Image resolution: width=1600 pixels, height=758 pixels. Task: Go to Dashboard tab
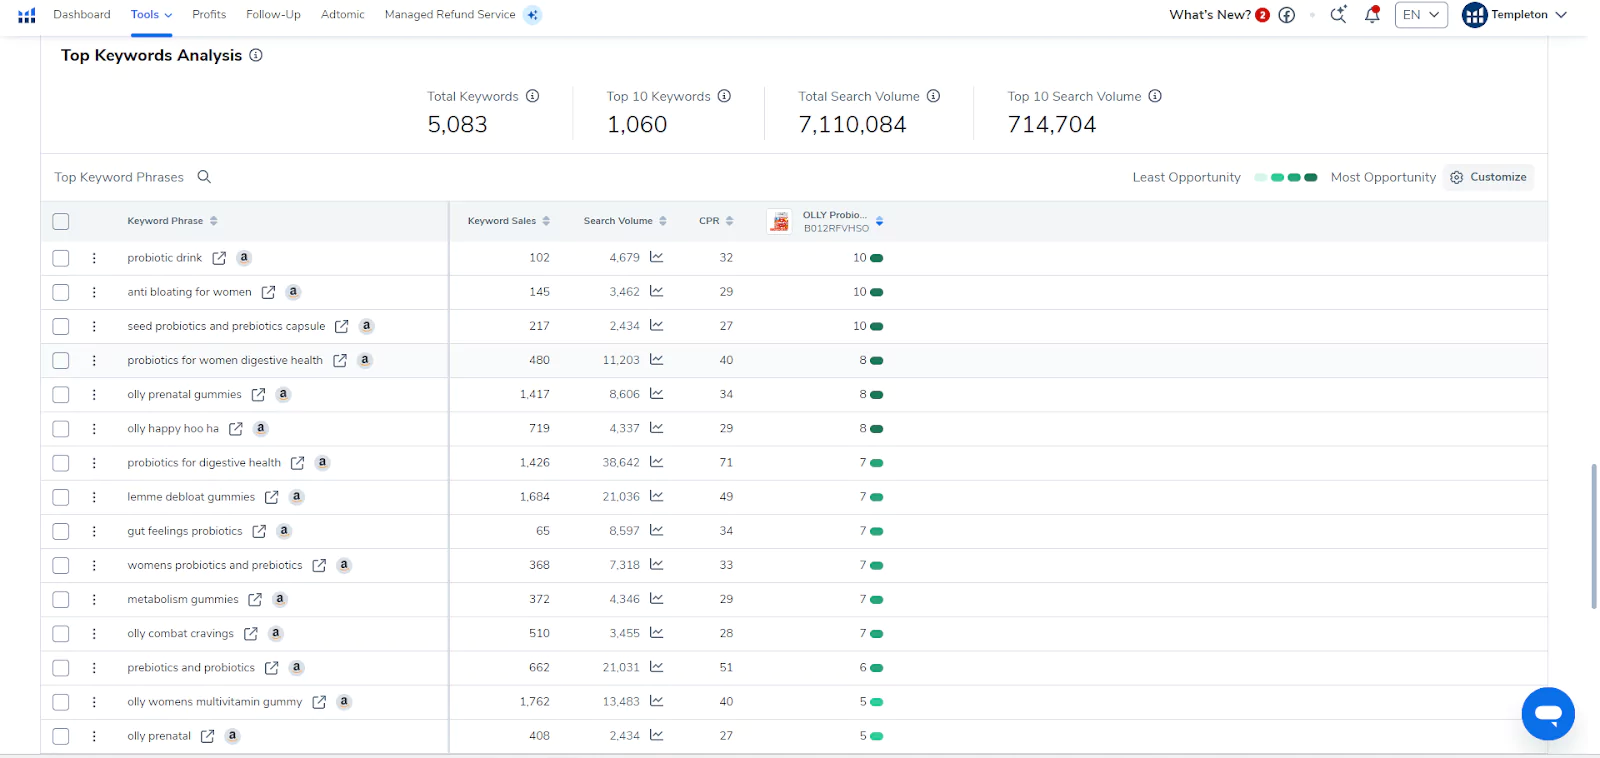click(82, 15)
